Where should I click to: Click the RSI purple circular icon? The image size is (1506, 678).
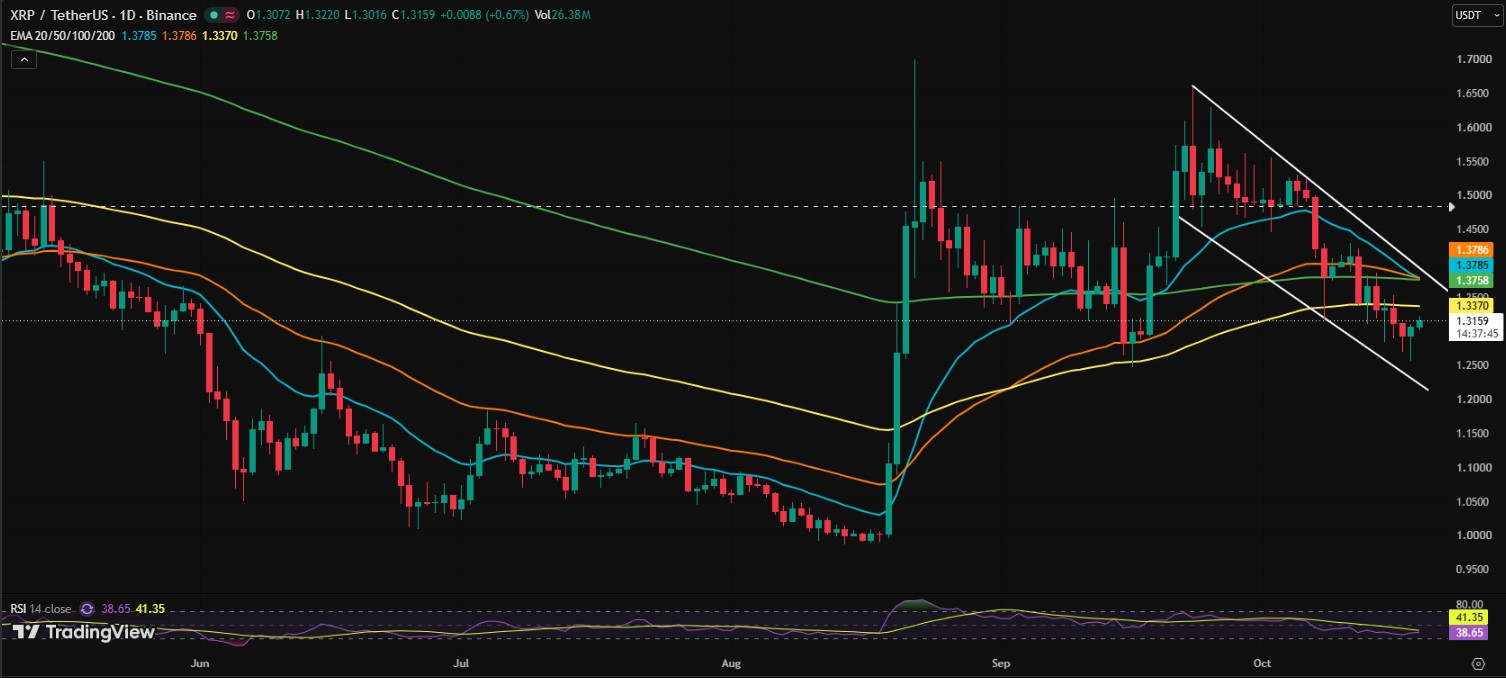click(x=87, y=608)
